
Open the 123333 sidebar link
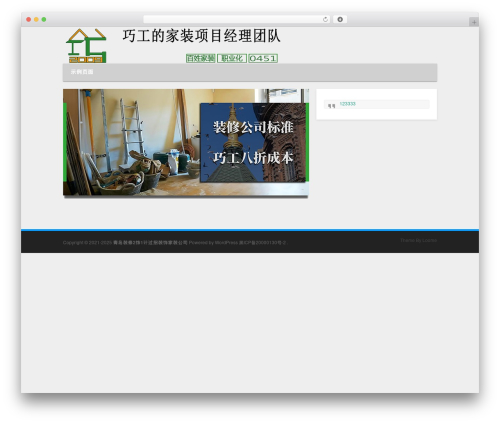[x=348, y=104]
